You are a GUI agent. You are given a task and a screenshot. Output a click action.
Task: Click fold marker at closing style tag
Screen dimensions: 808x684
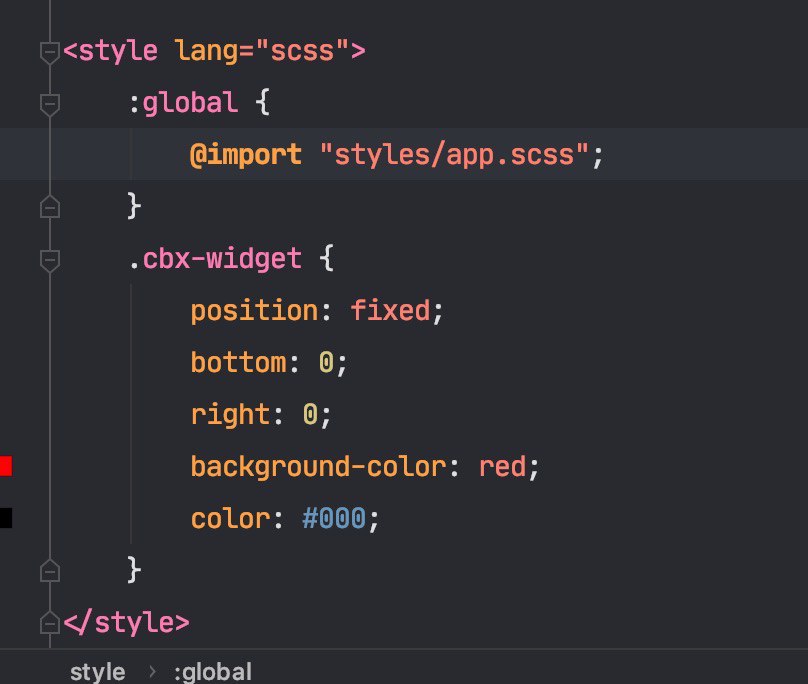50,623
